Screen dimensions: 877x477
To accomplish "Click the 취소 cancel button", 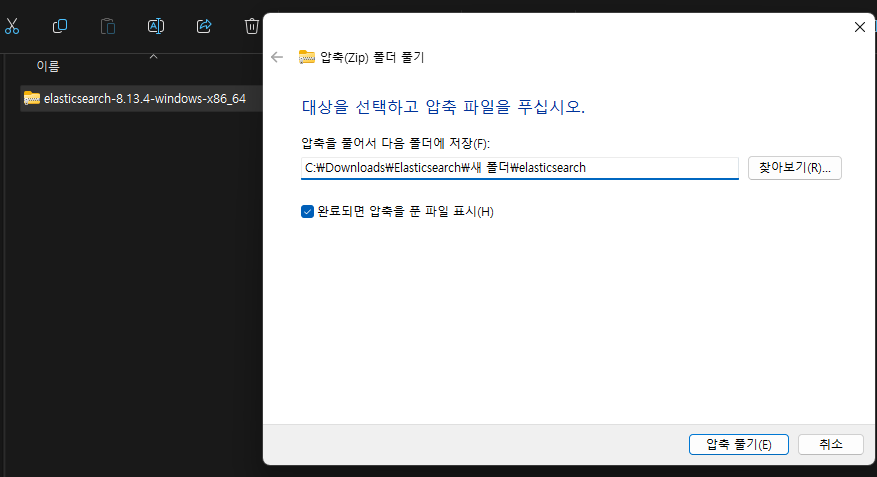I will (831, 445).
